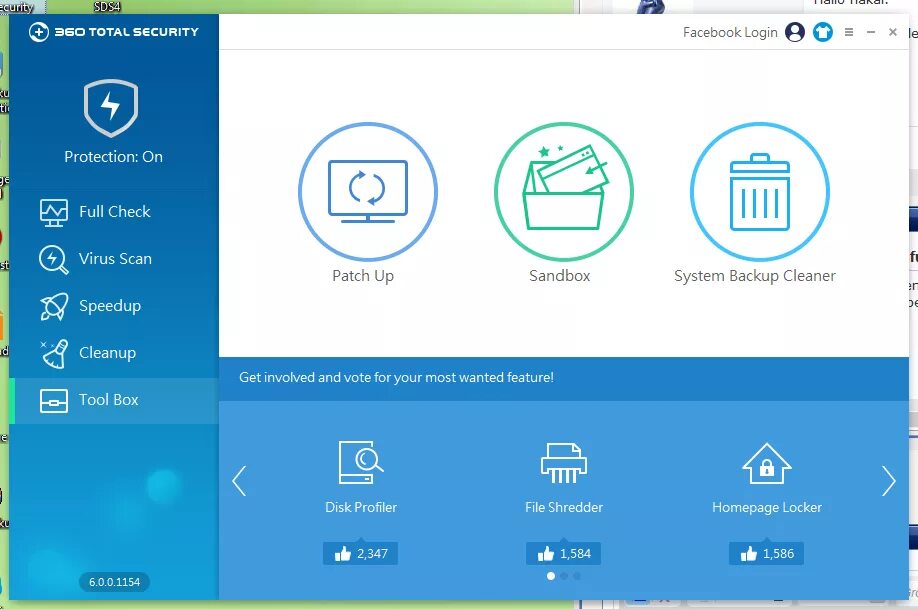Vote thumbs up for Disk Profiler
The height and width of the screenshot is (609, 918).
(x=360, y=553)
